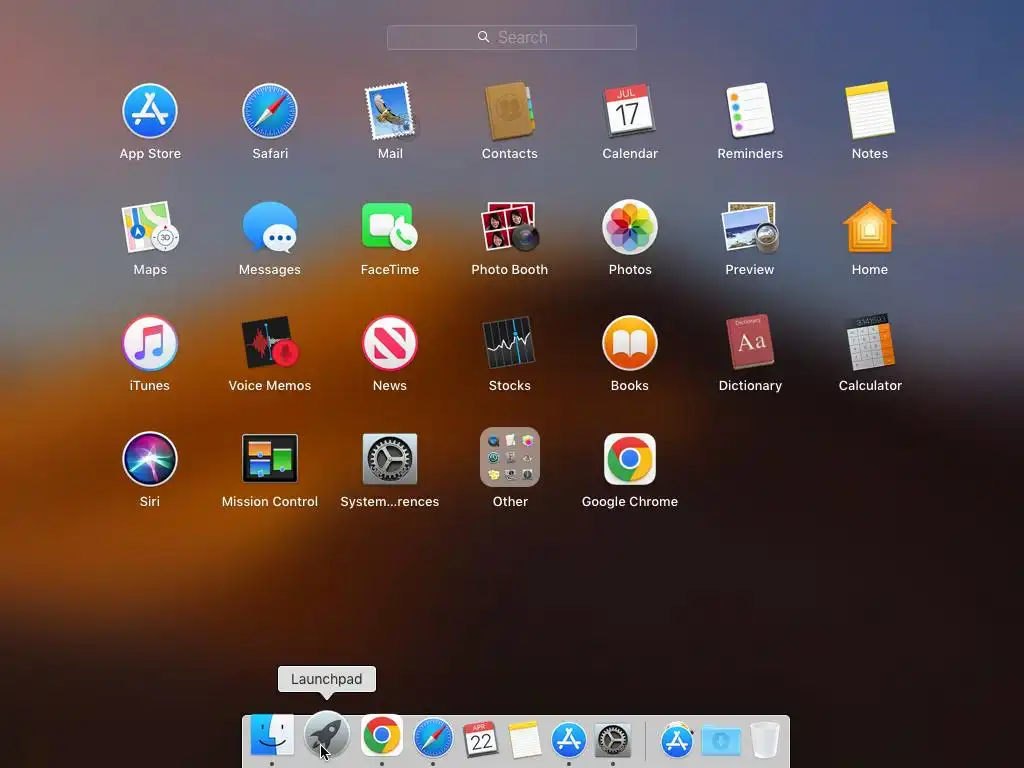Click the App Store icon beside Downloads

pos(677,740)
